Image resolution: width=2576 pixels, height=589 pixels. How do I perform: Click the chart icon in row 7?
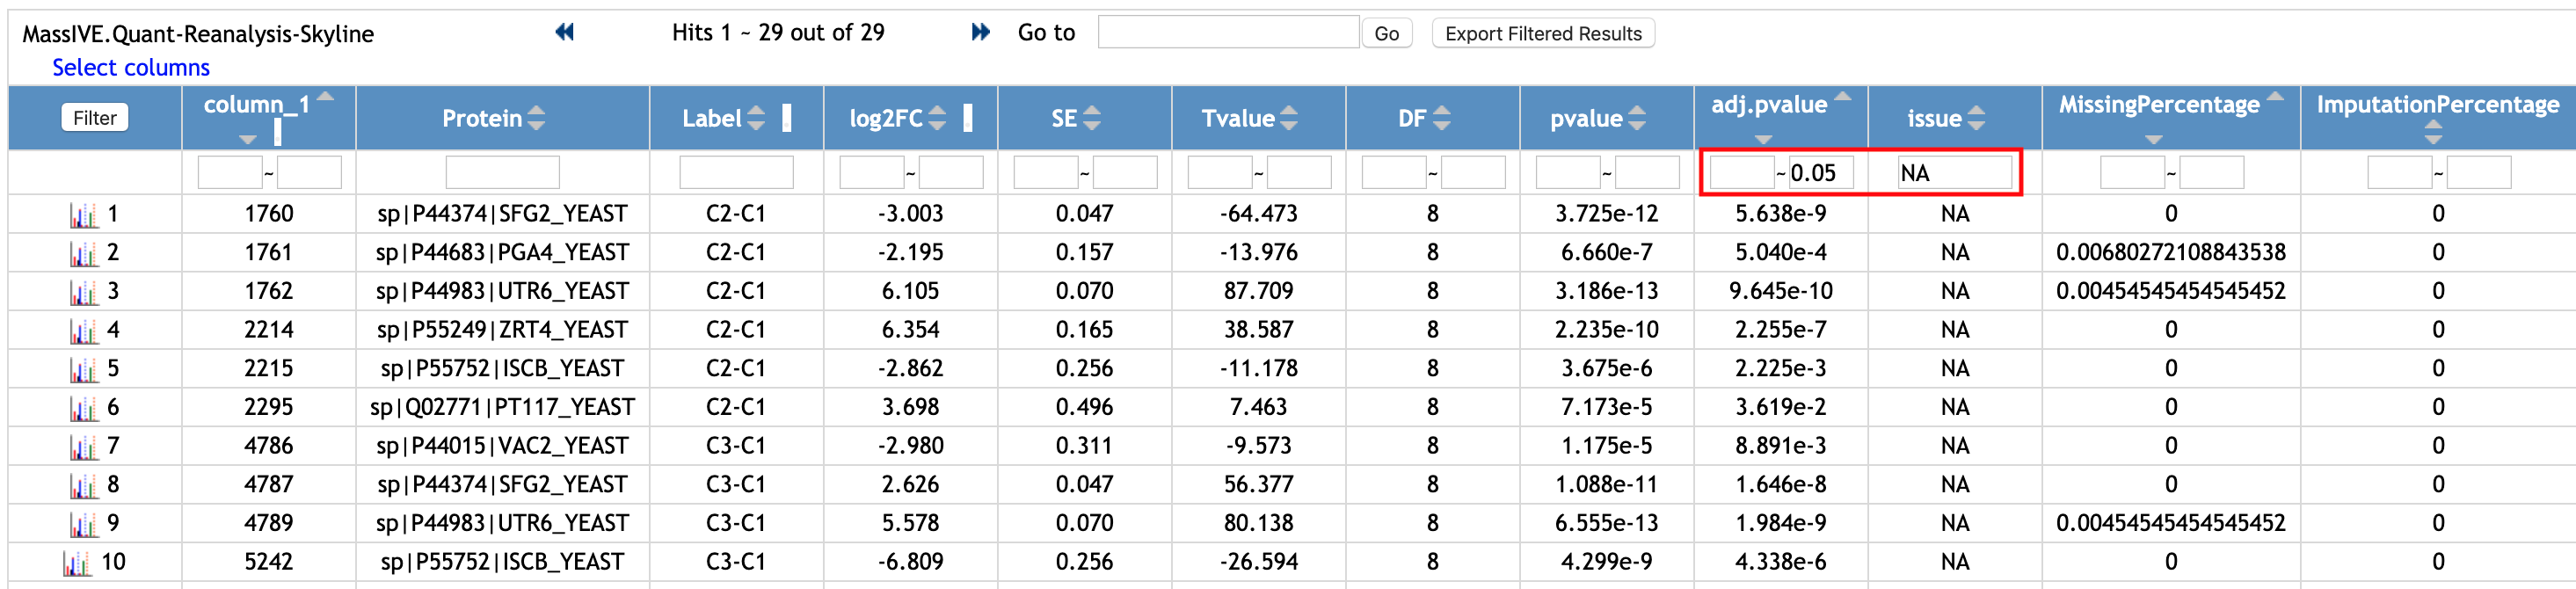83,447
